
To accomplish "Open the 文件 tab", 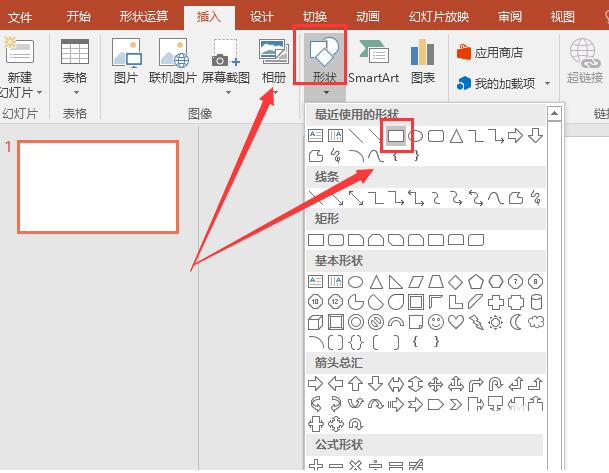I will pyautogui.click(x=20, y=17).
